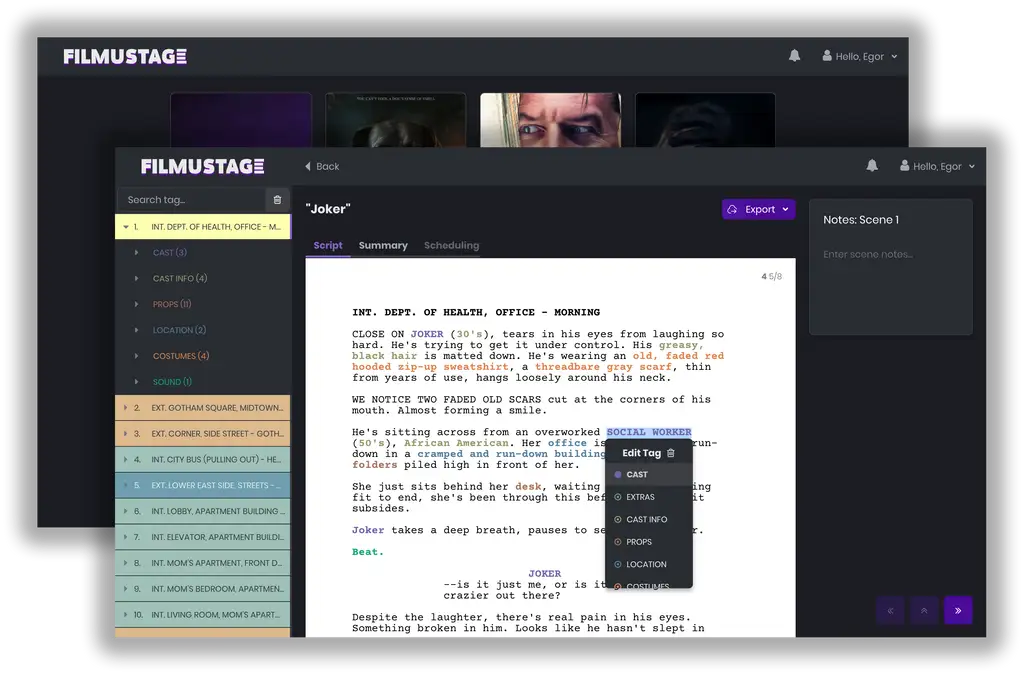Expand scene 8 INT. MOM'S APARTMENT, FRONT
Image resolution: width=1024 pixels, height=675 pixels.
click(125, 563)
